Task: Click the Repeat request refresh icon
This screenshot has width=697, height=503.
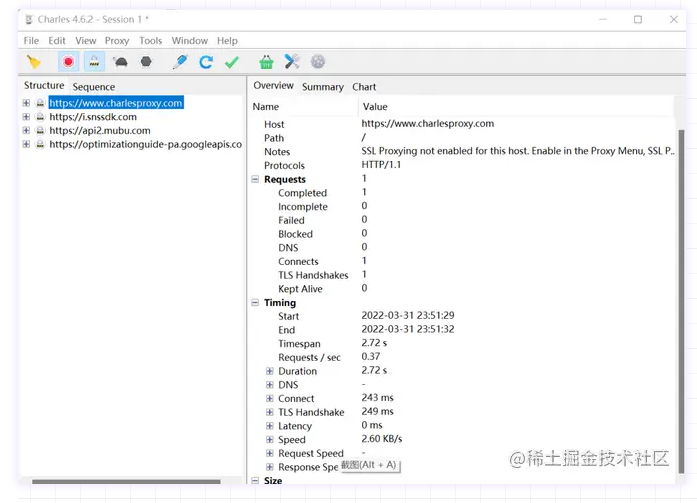Action: pos(206,62)
